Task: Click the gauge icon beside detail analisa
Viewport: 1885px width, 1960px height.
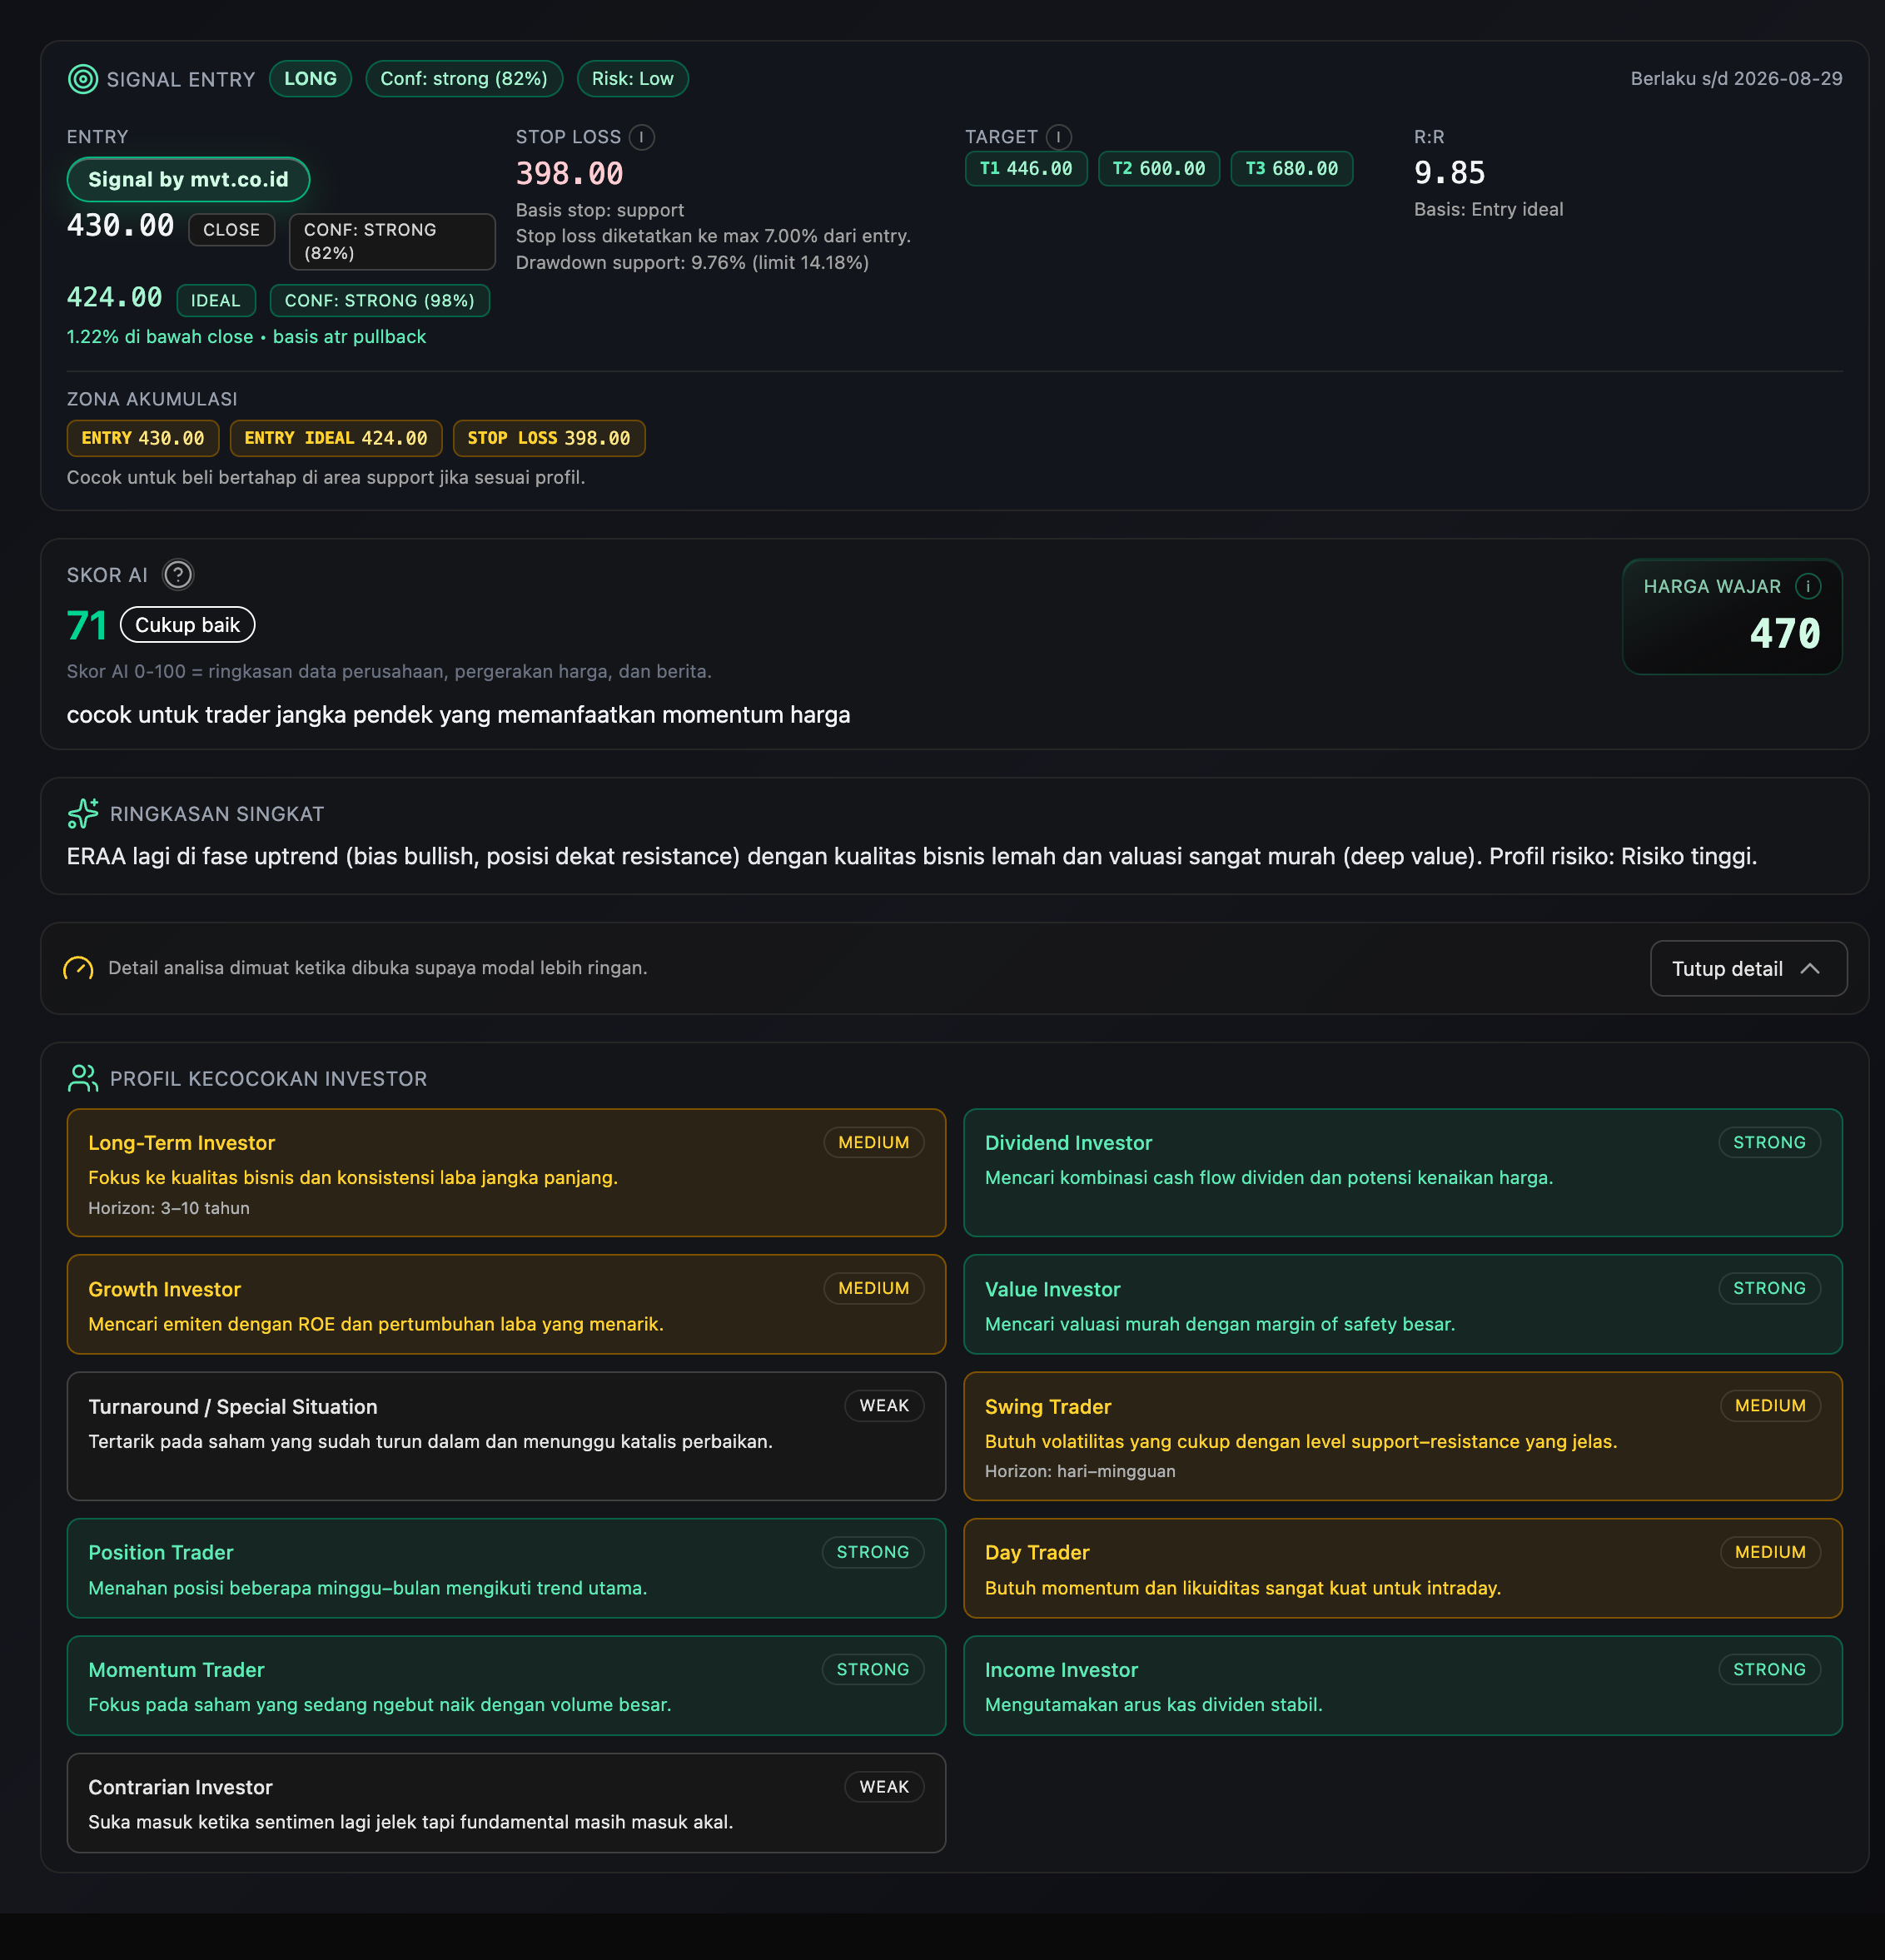Action: (78, 968)
